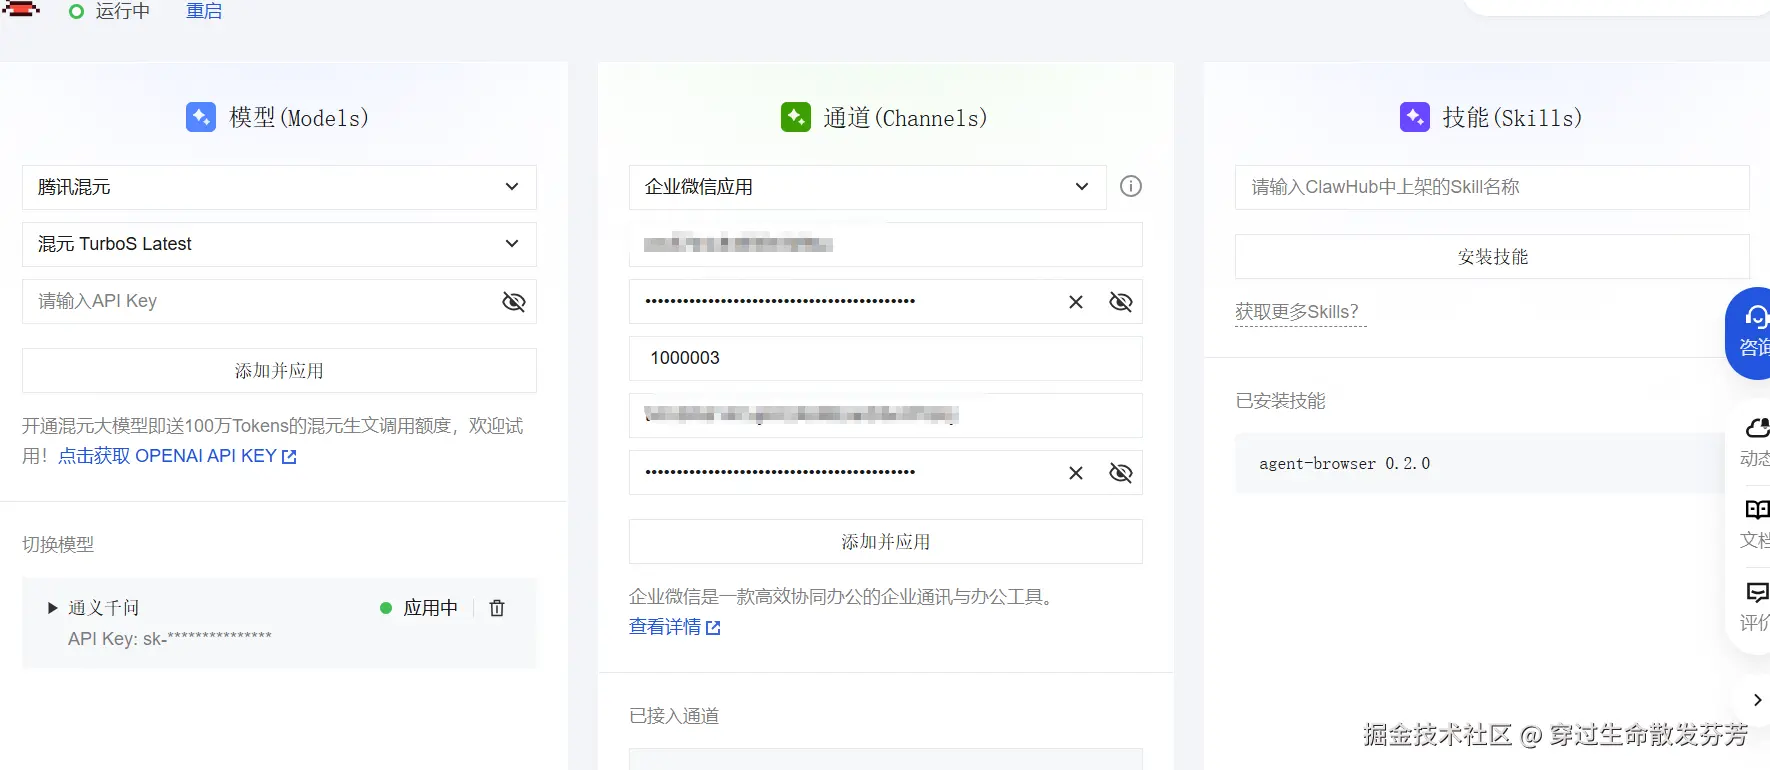
Task: Expand the 通义千问 model entry triangle
Action: [53, 608]
